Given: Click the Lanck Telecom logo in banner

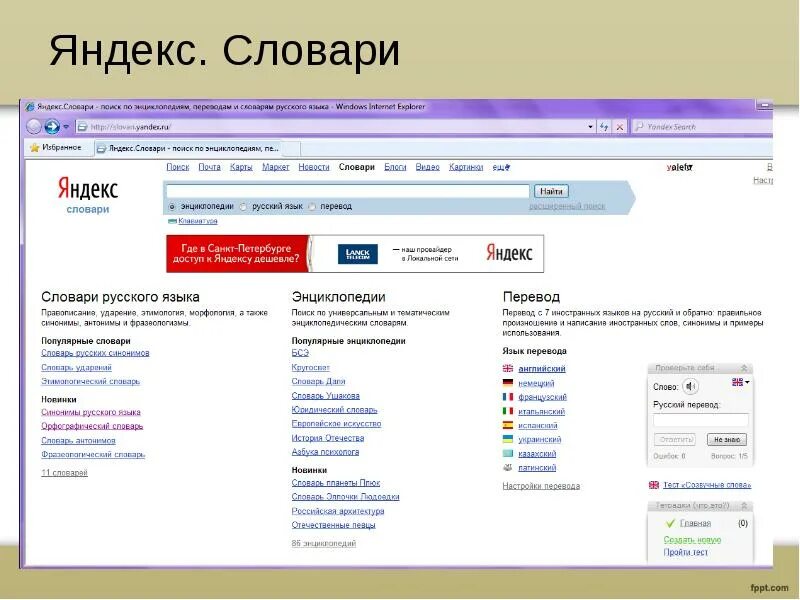Looking at the screenshot, I should pyautogui.click(x=358, y=254).
